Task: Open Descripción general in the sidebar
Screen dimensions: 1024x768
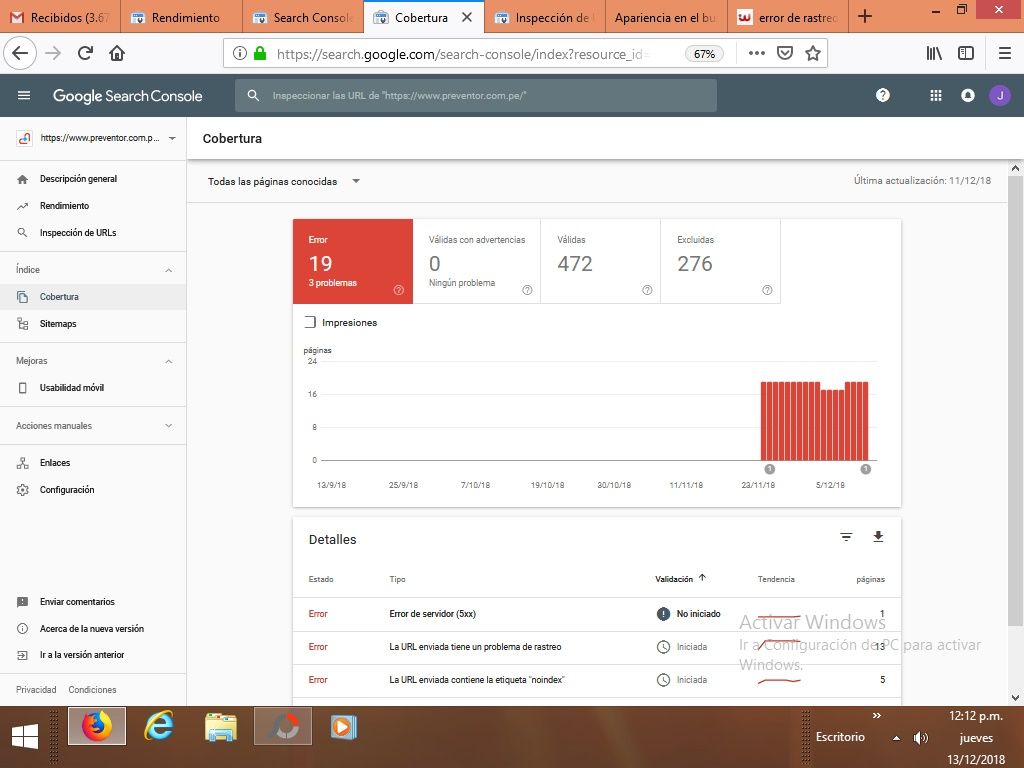Action: (x=93, y=179)
